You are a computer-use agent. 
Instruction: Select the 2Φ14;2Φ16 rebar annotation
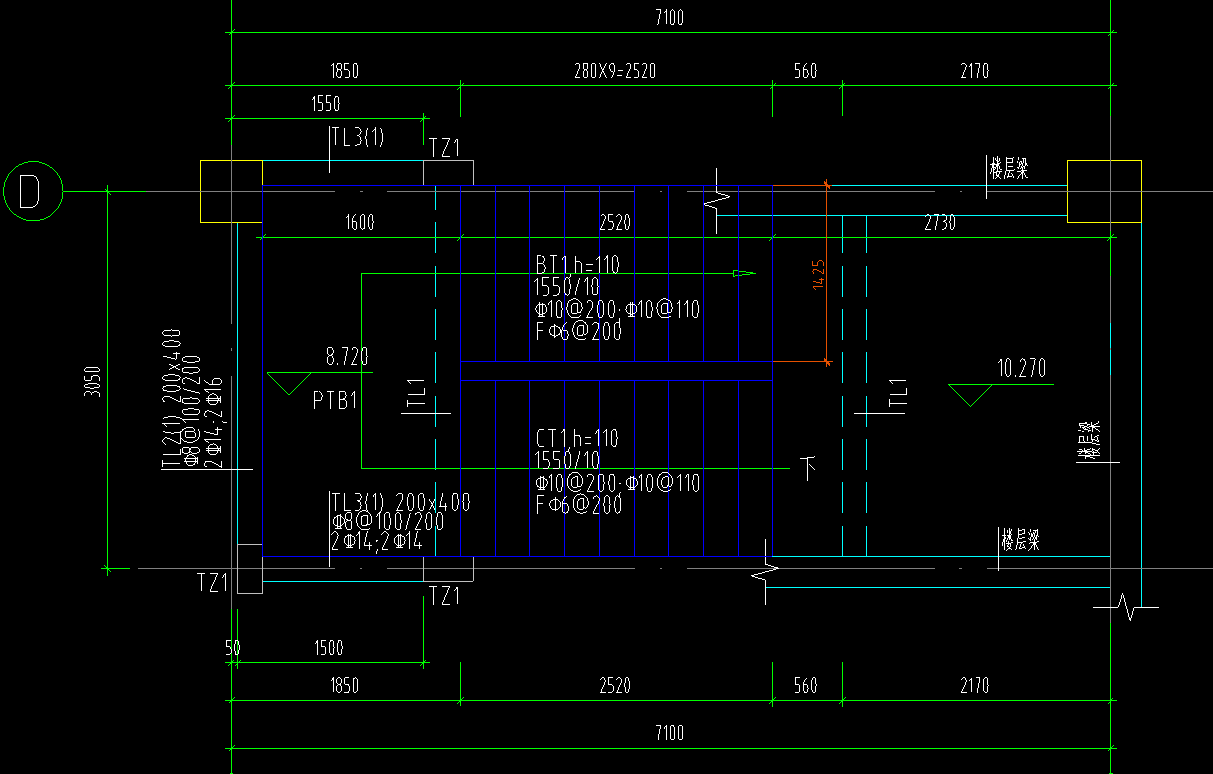[214, 422]
